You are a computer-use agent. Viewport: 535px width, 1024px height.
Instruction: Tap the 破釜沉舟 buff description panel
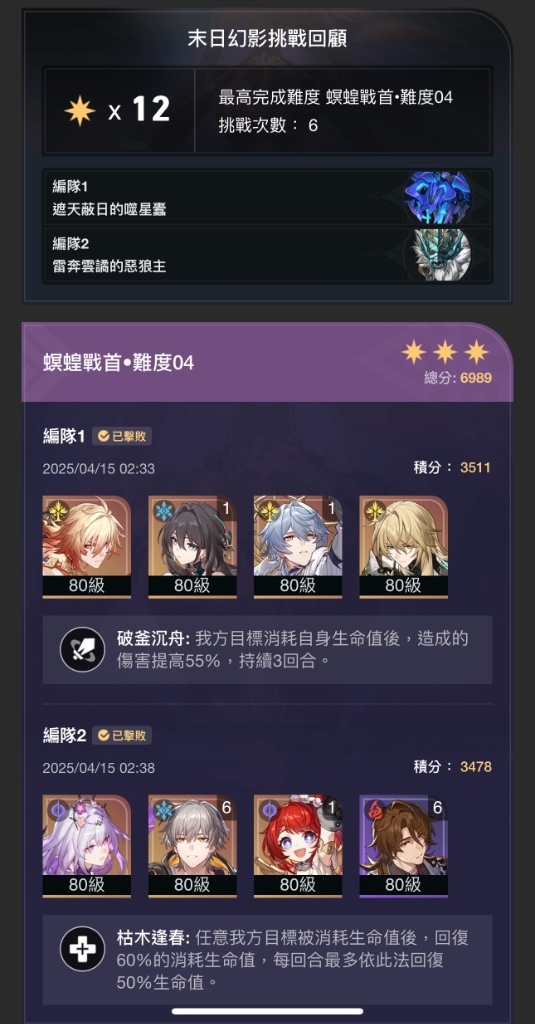(267, 649)
